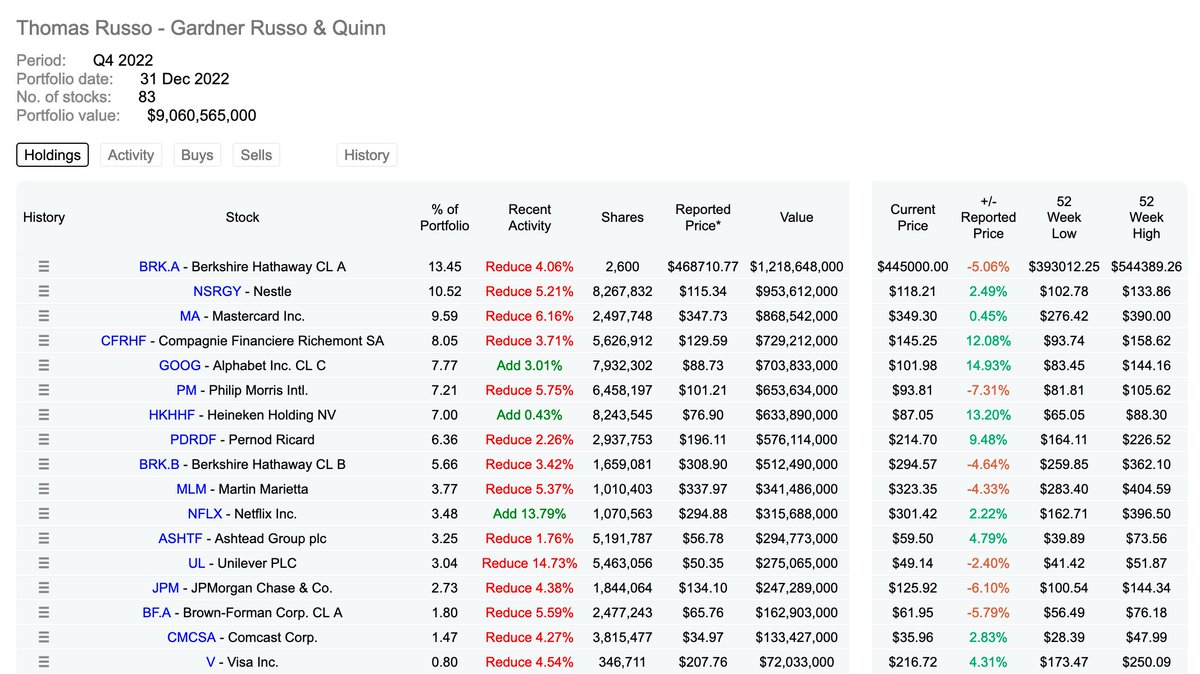This screenshot has height=674, width=1200.
Task: Open the History tab button
Action: pyautogui.click(x=367, y=155)
